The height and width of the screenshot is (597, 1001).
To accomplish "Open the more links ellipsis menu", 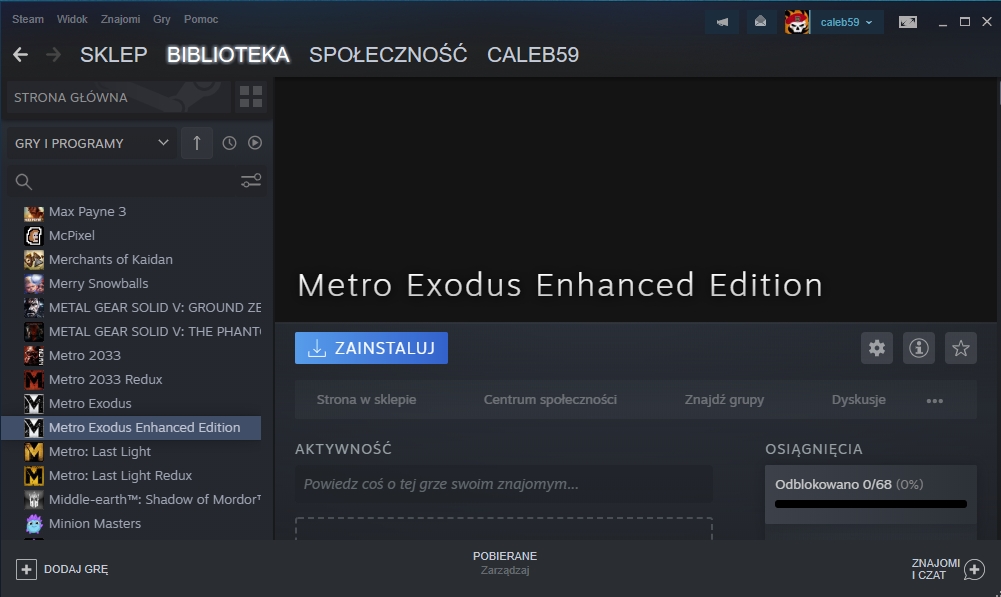I will pyautogui.click(x=935, y=400).
